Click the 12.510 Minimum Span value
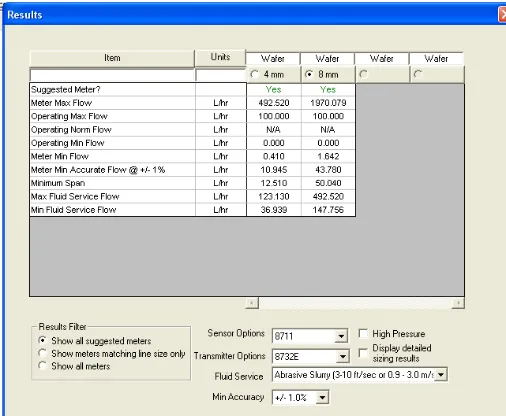Image resolution: width=506 pixels, height=416 pixels. pyautogui.click(x=274, y=183)
